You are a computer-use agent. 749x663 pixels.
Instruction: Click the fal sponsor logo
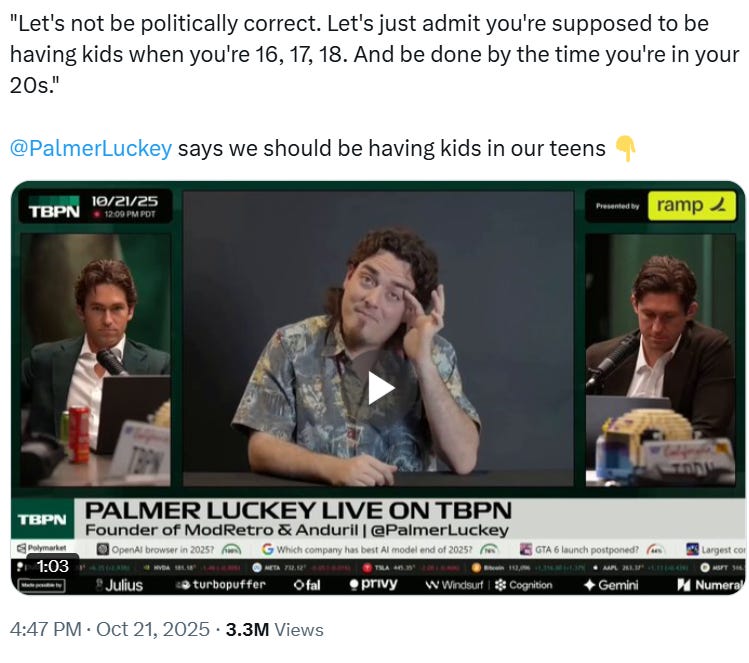(307, 585)
